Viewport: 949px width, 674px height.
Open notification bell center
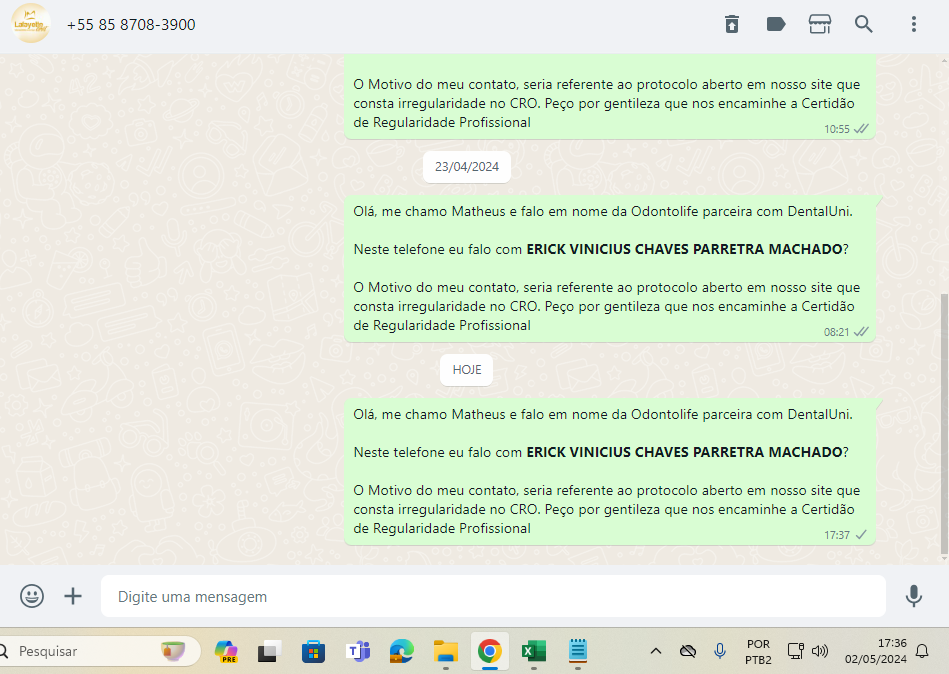(922, 652)
